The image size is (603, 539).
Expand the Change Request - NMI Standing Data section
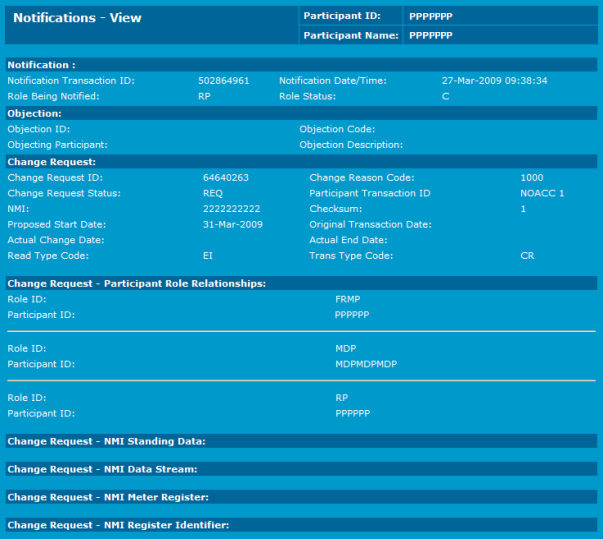106,441
